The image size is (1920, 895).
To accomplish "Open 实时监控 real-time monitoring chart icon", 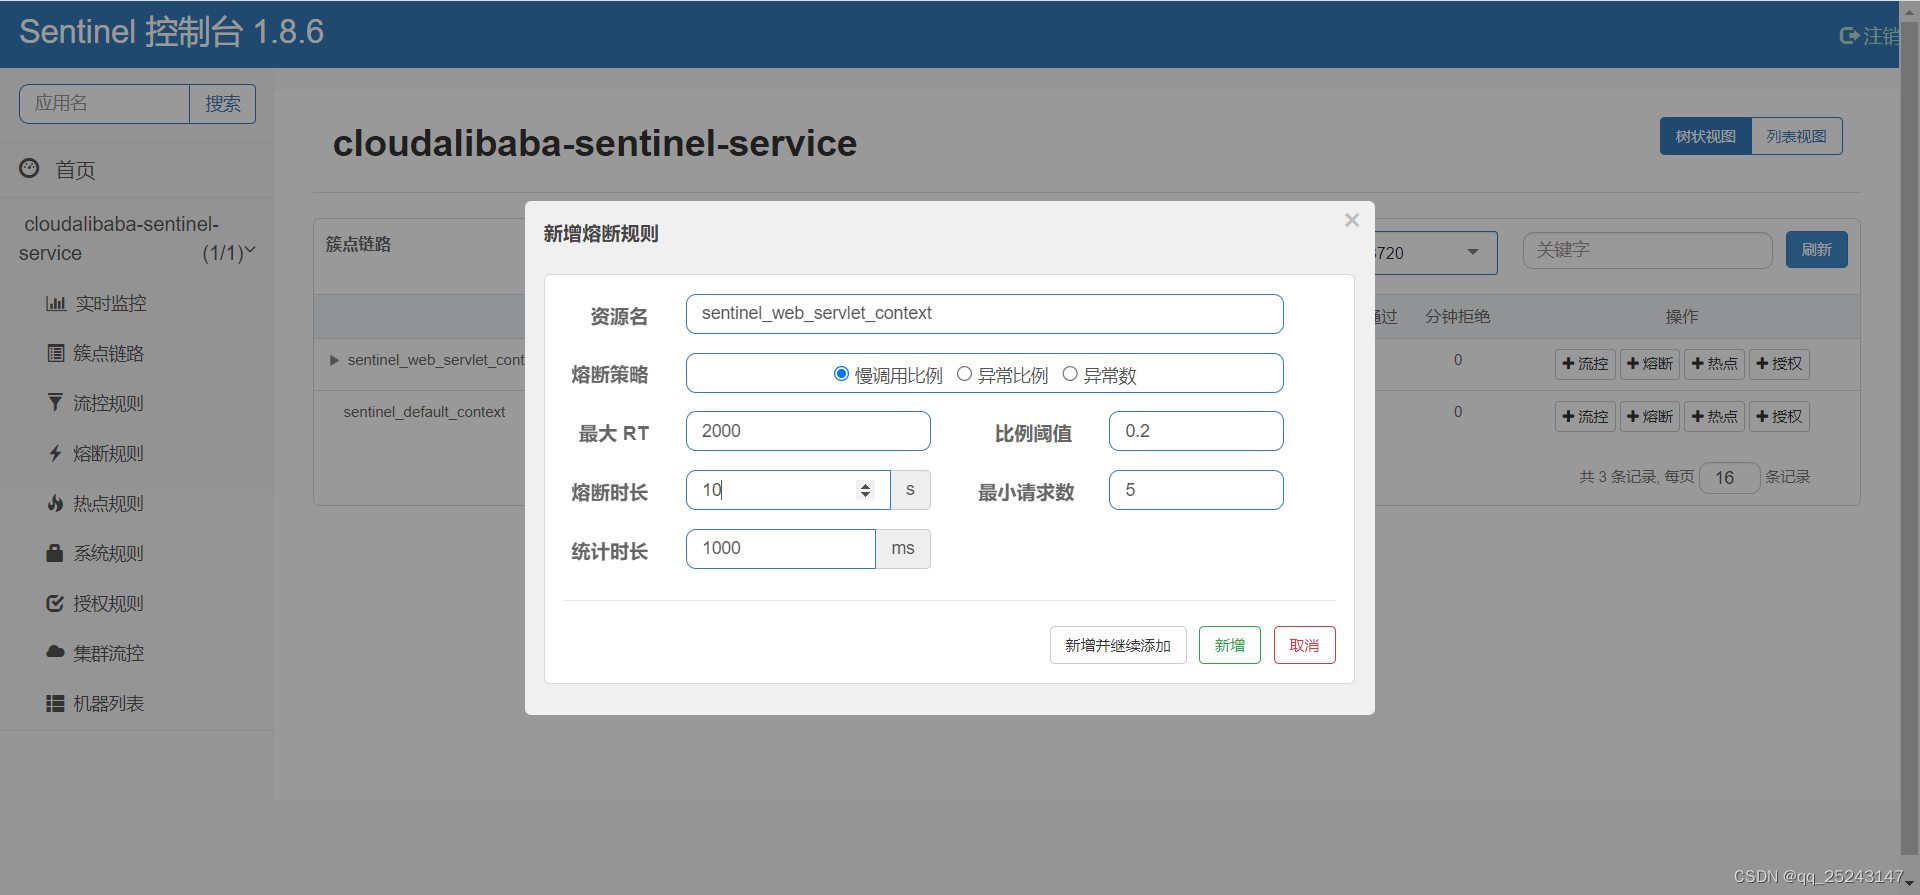I will pyautogui.click(x=56, y=303).
